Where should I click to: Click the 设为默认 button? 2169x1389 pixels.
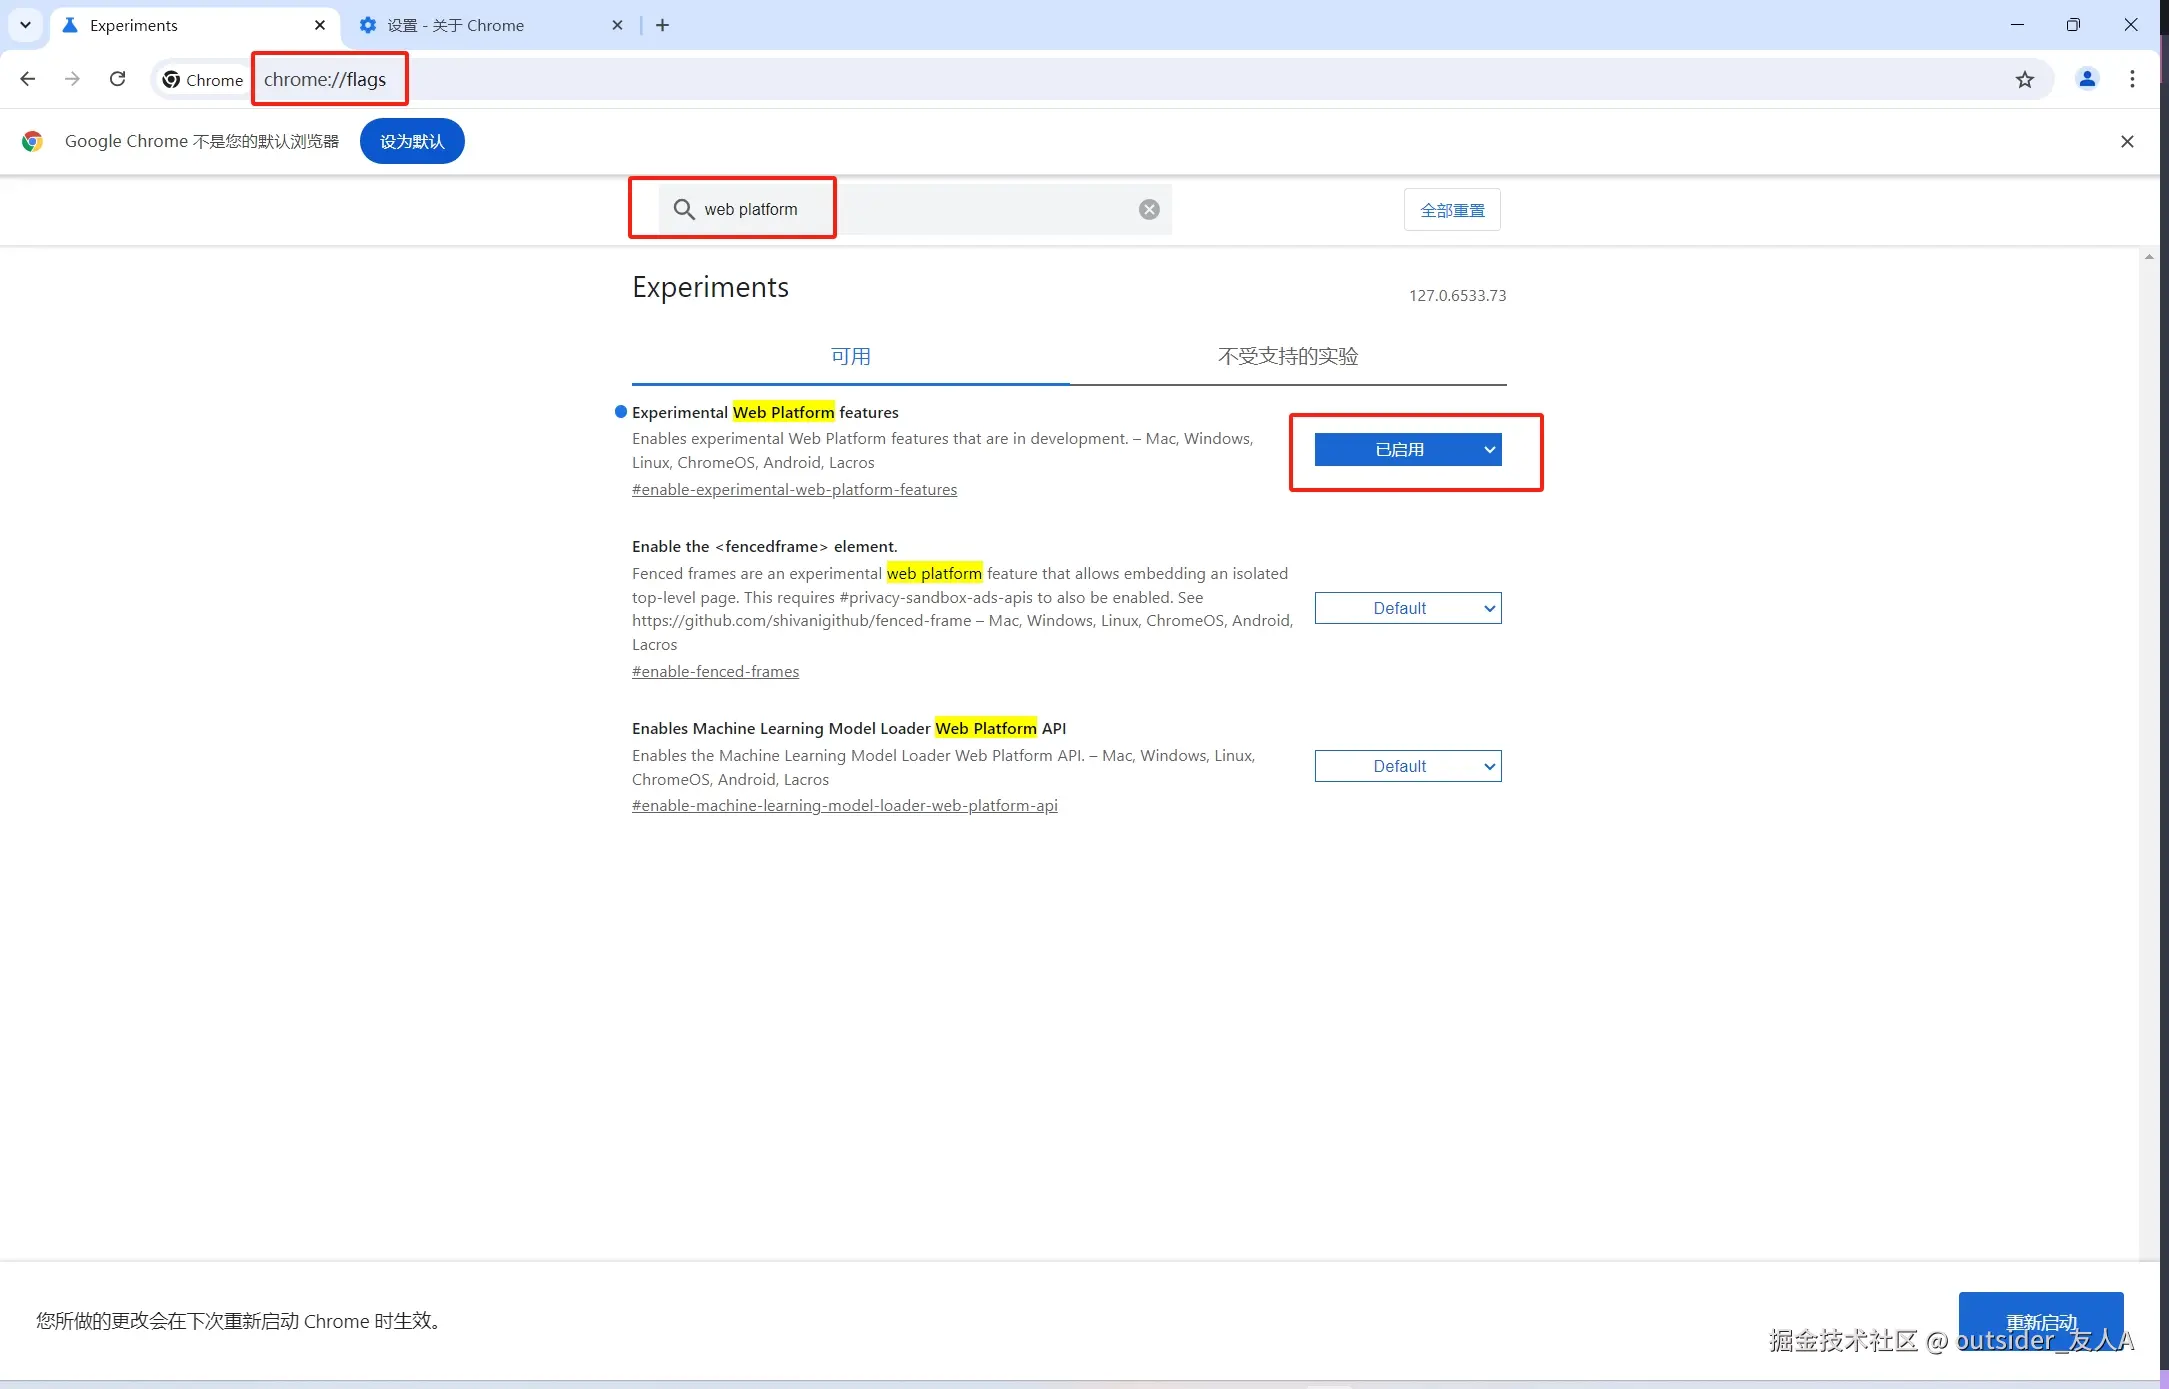412,141
